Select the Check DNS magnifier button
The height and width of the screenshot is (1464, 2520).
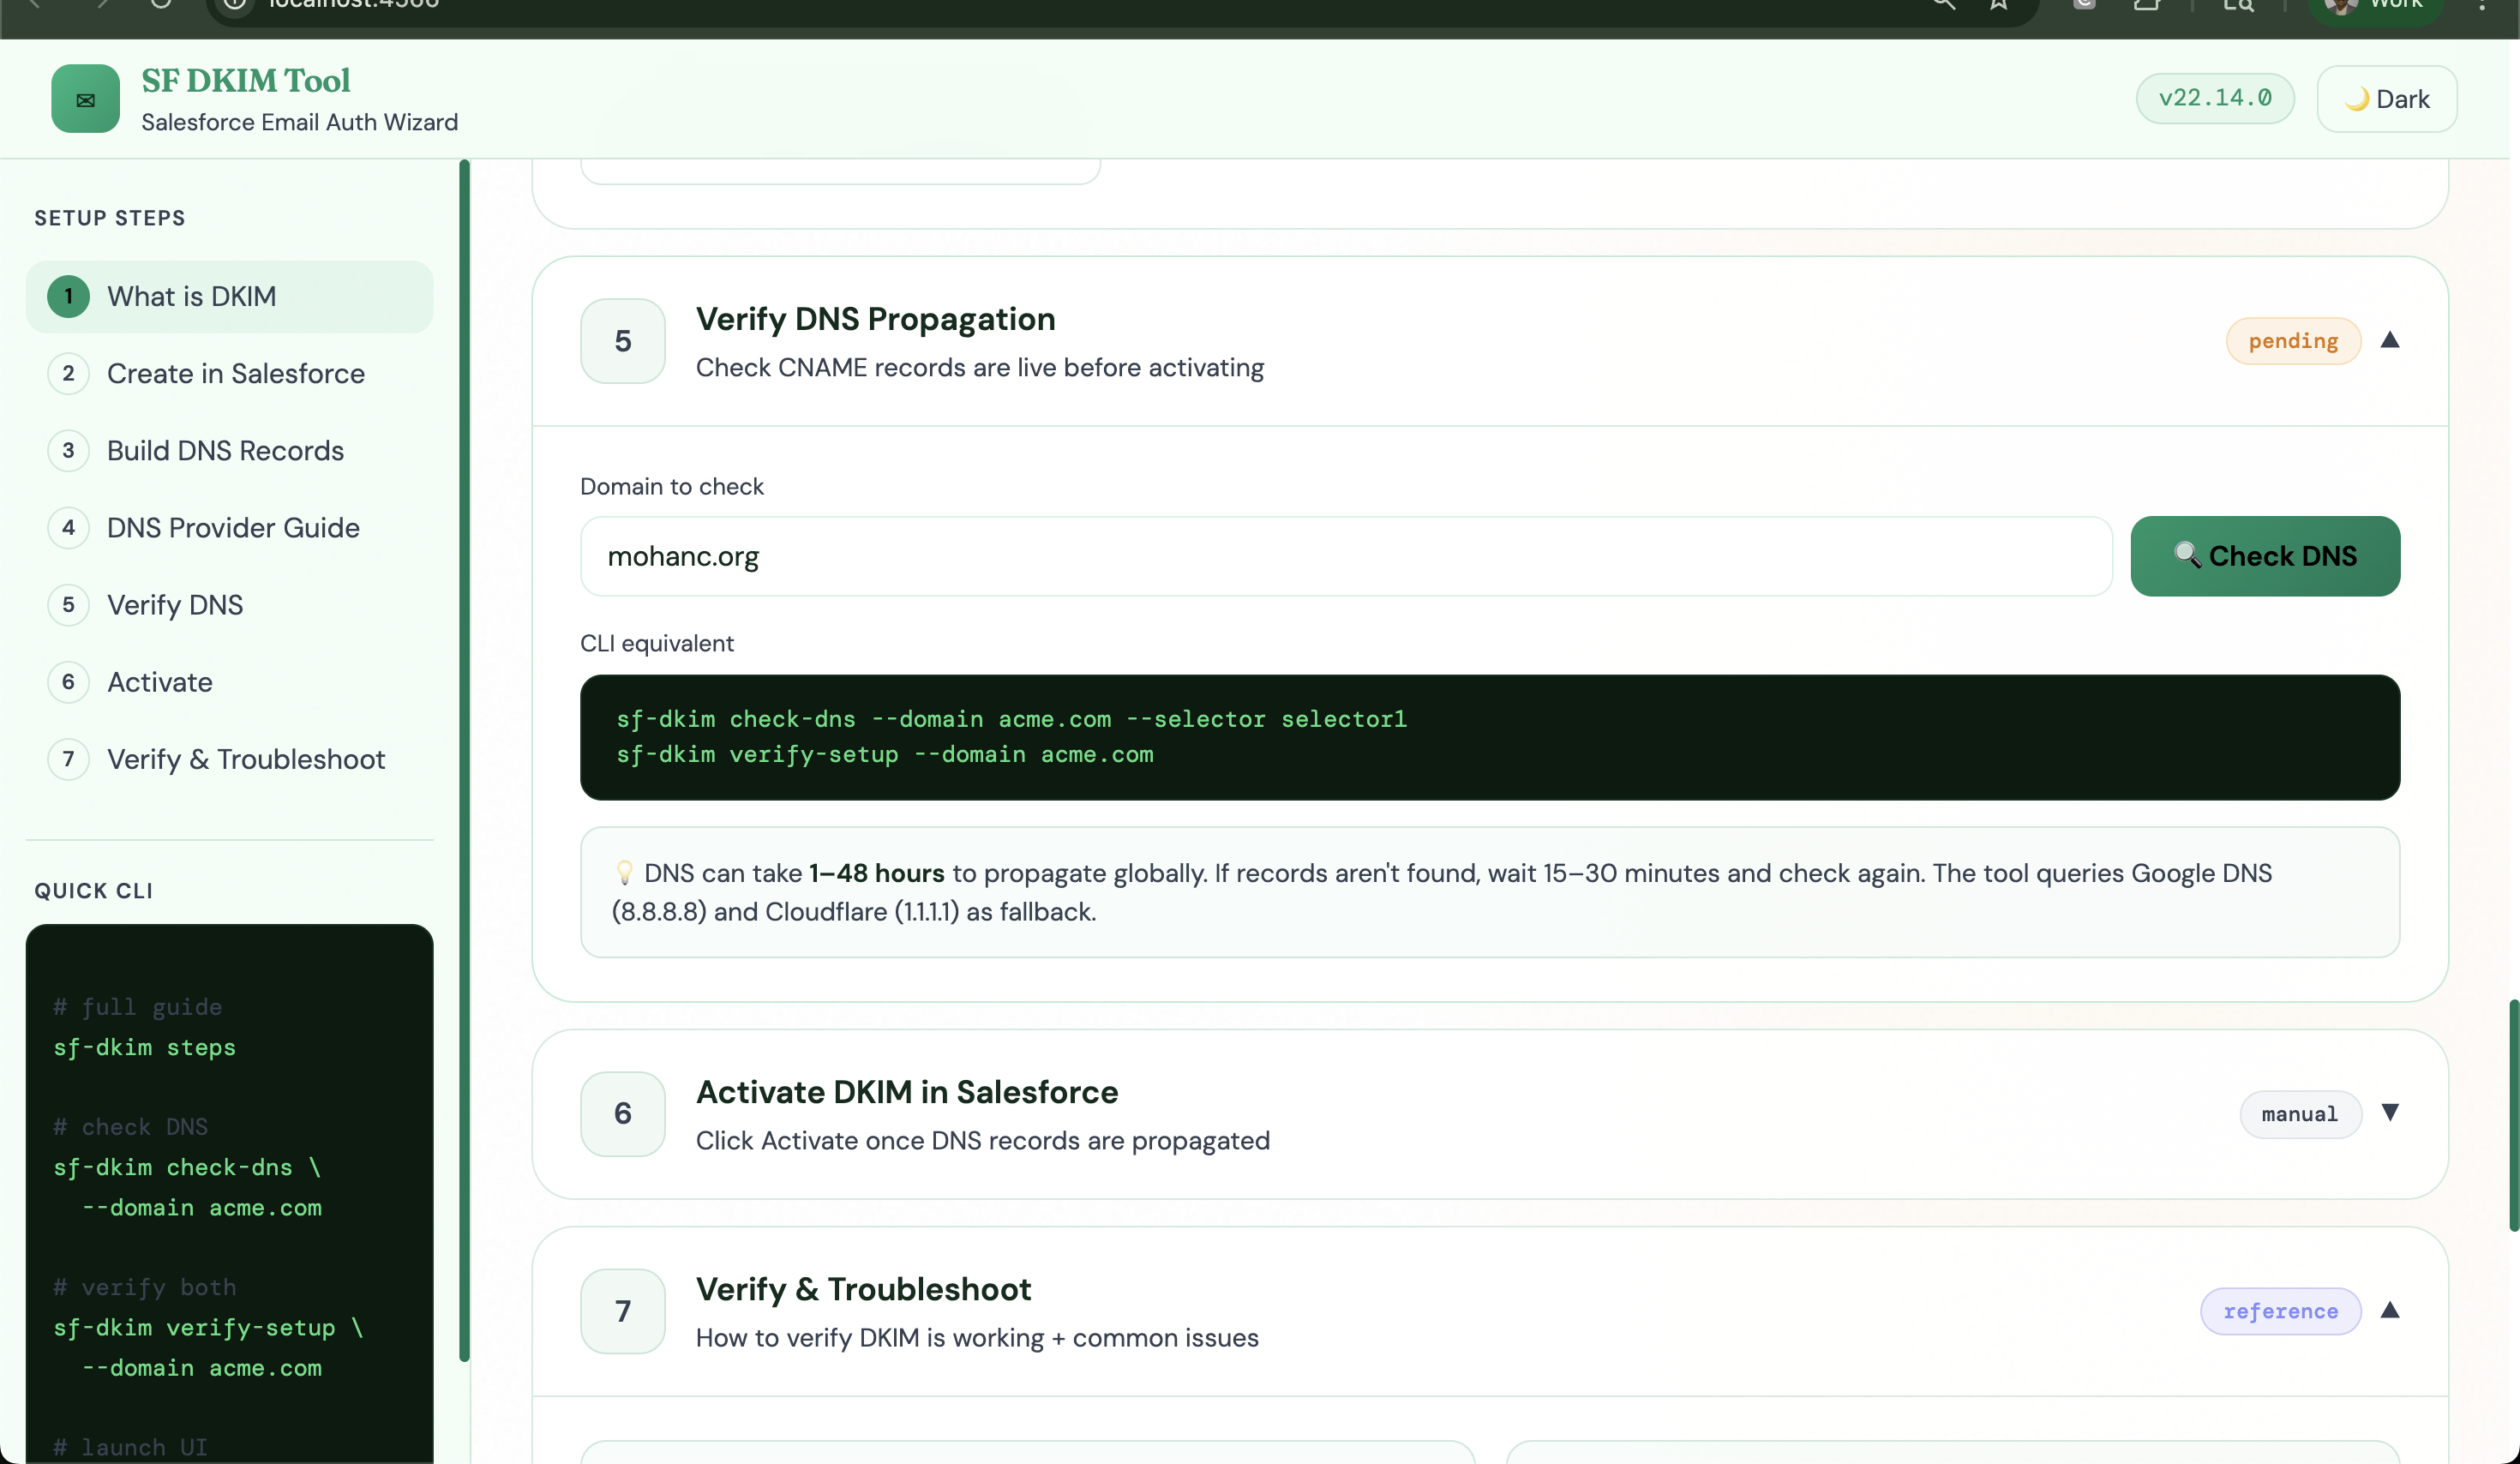2188,556
